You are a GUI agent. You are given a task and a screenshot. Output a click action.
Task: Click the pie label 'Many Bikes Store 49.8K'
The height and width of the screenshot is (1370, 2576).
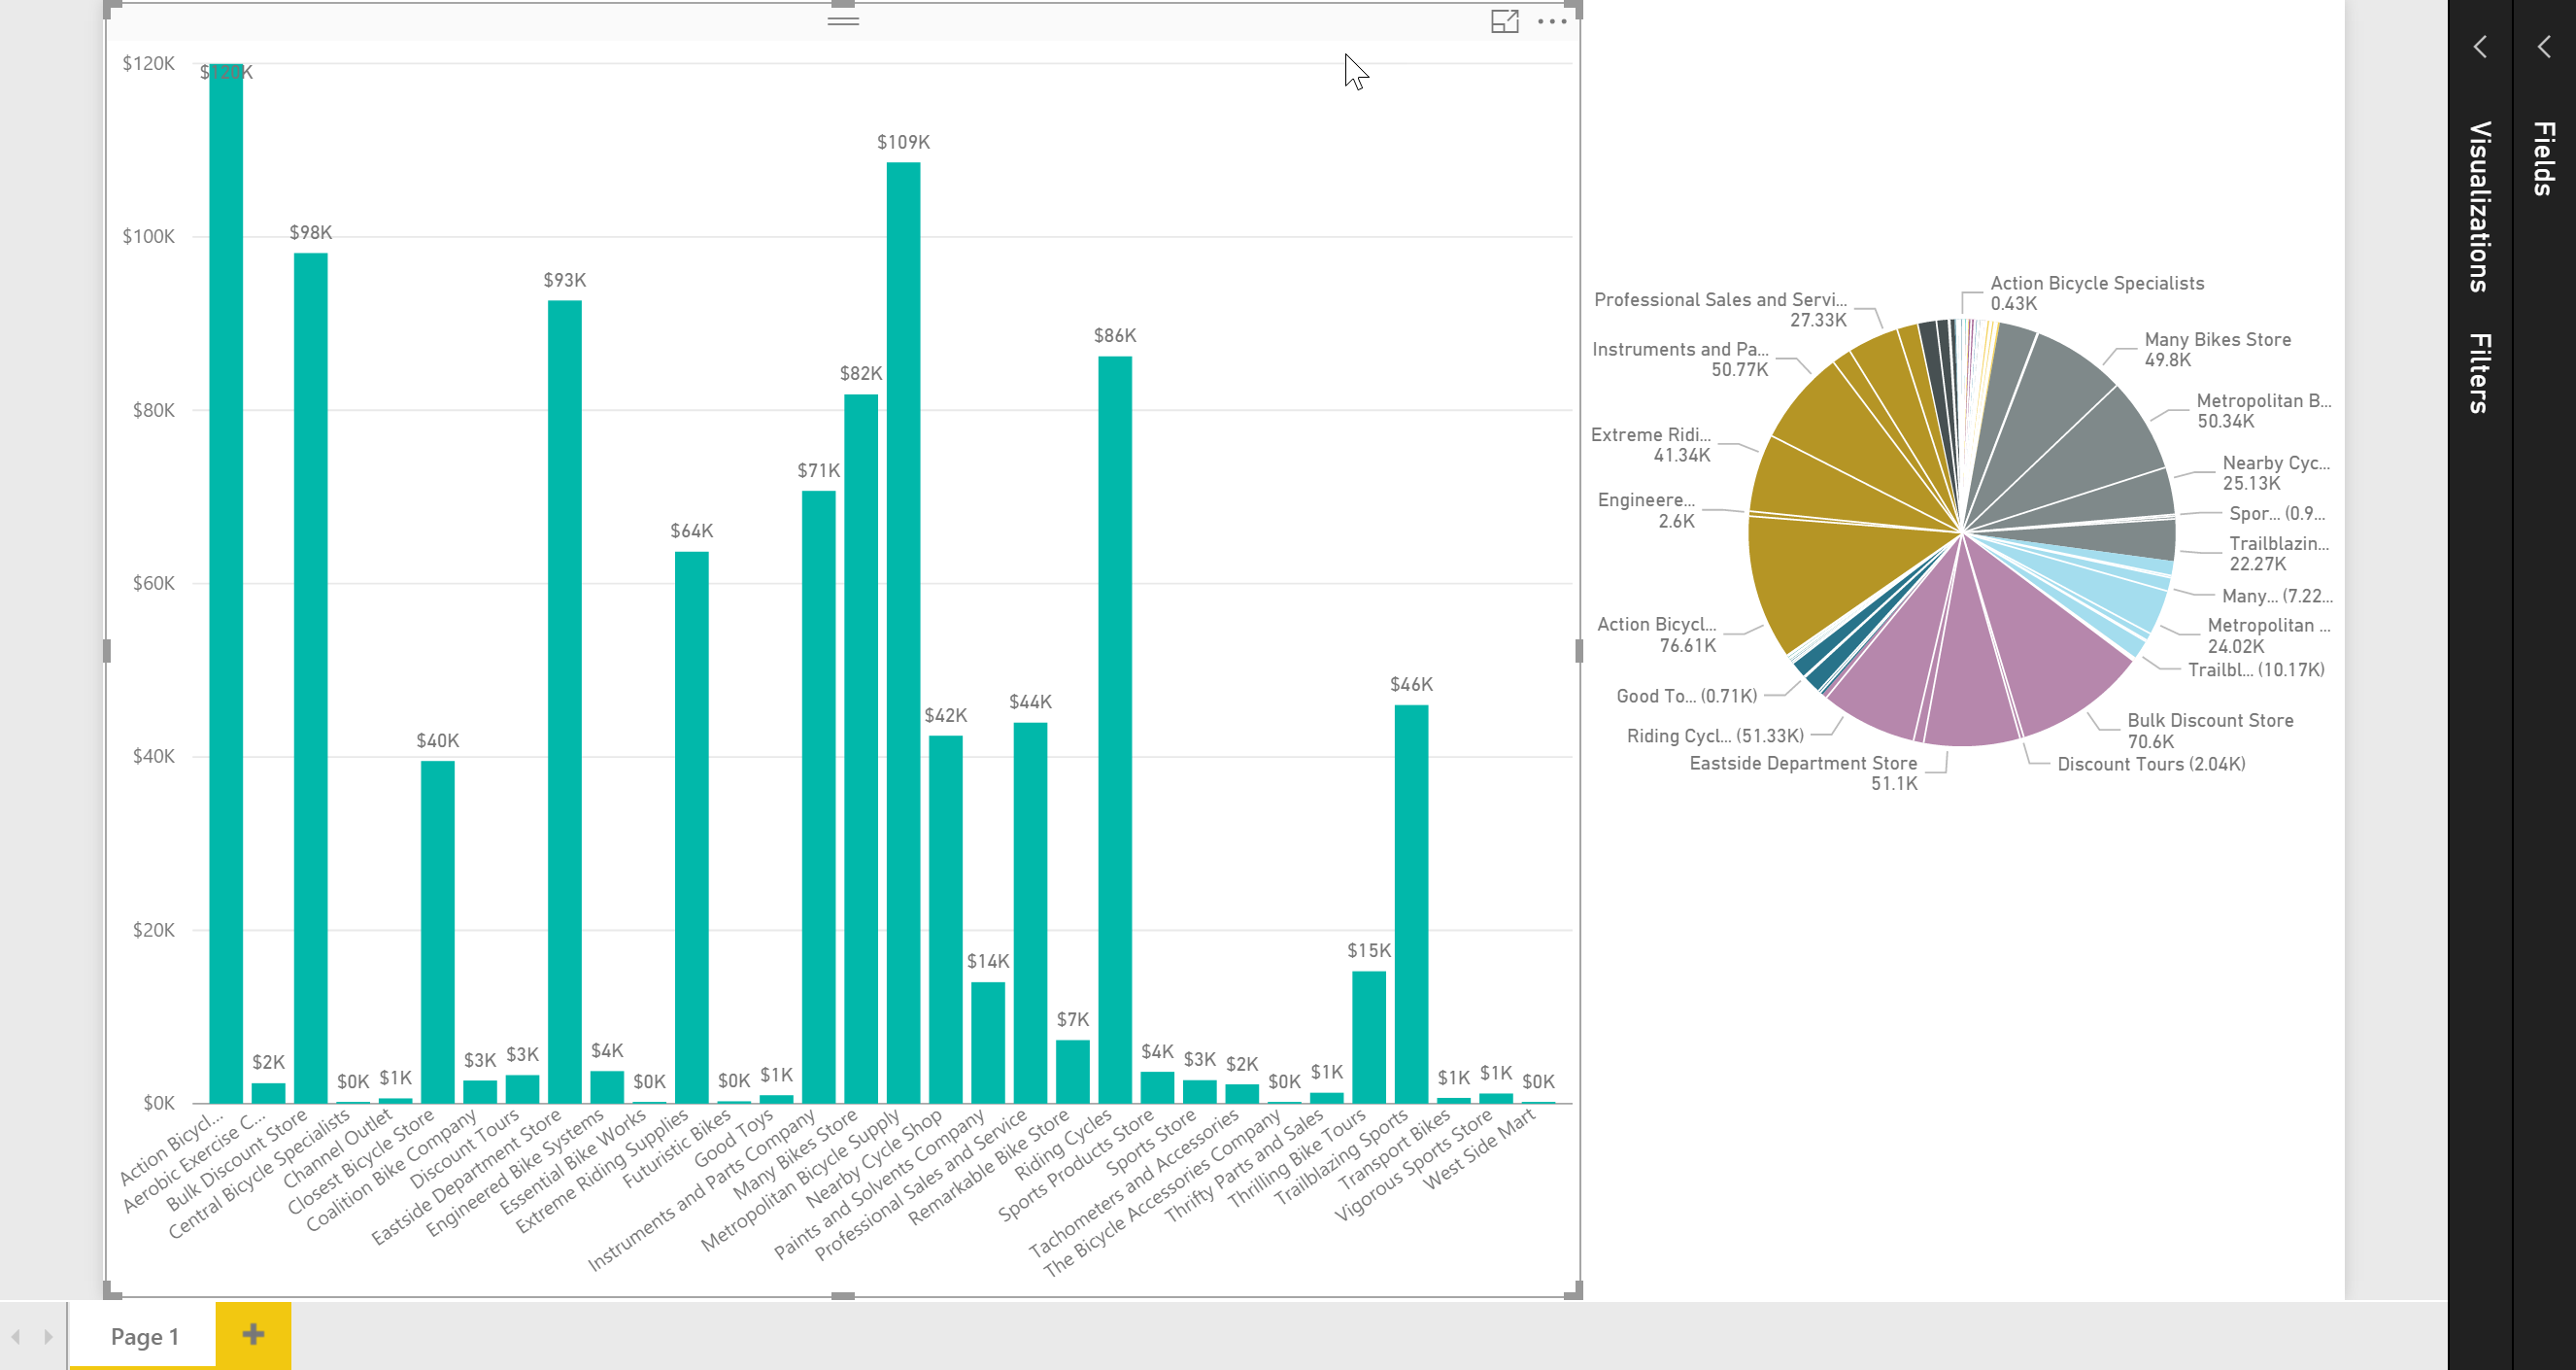2217,350
